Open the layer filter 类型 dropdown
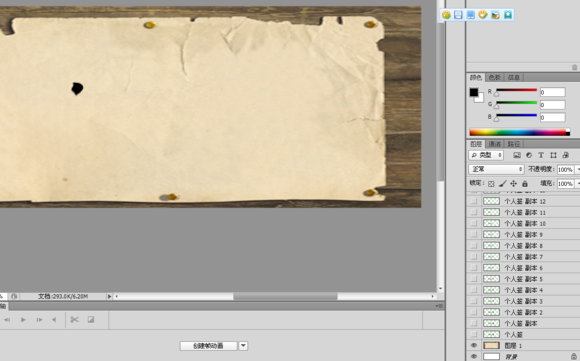This screenshot has width=580, height=361. (x=486, y=155)
